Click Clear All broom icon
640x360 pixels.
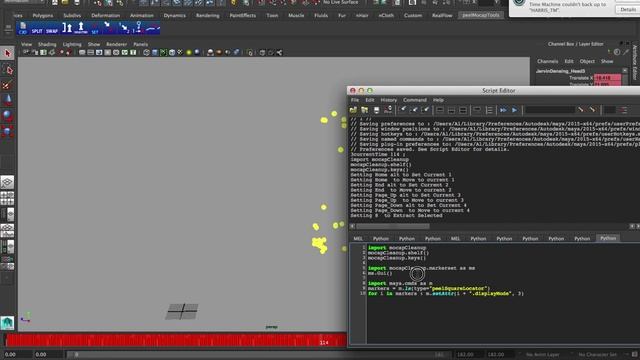point(425,110)
